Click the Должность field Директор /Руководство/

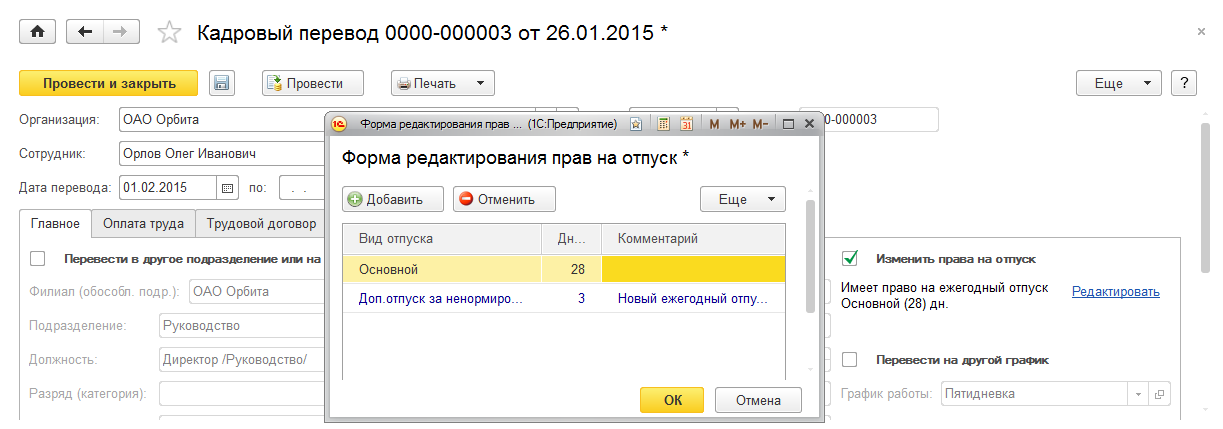pyautogui.click(x=241, y=360)
